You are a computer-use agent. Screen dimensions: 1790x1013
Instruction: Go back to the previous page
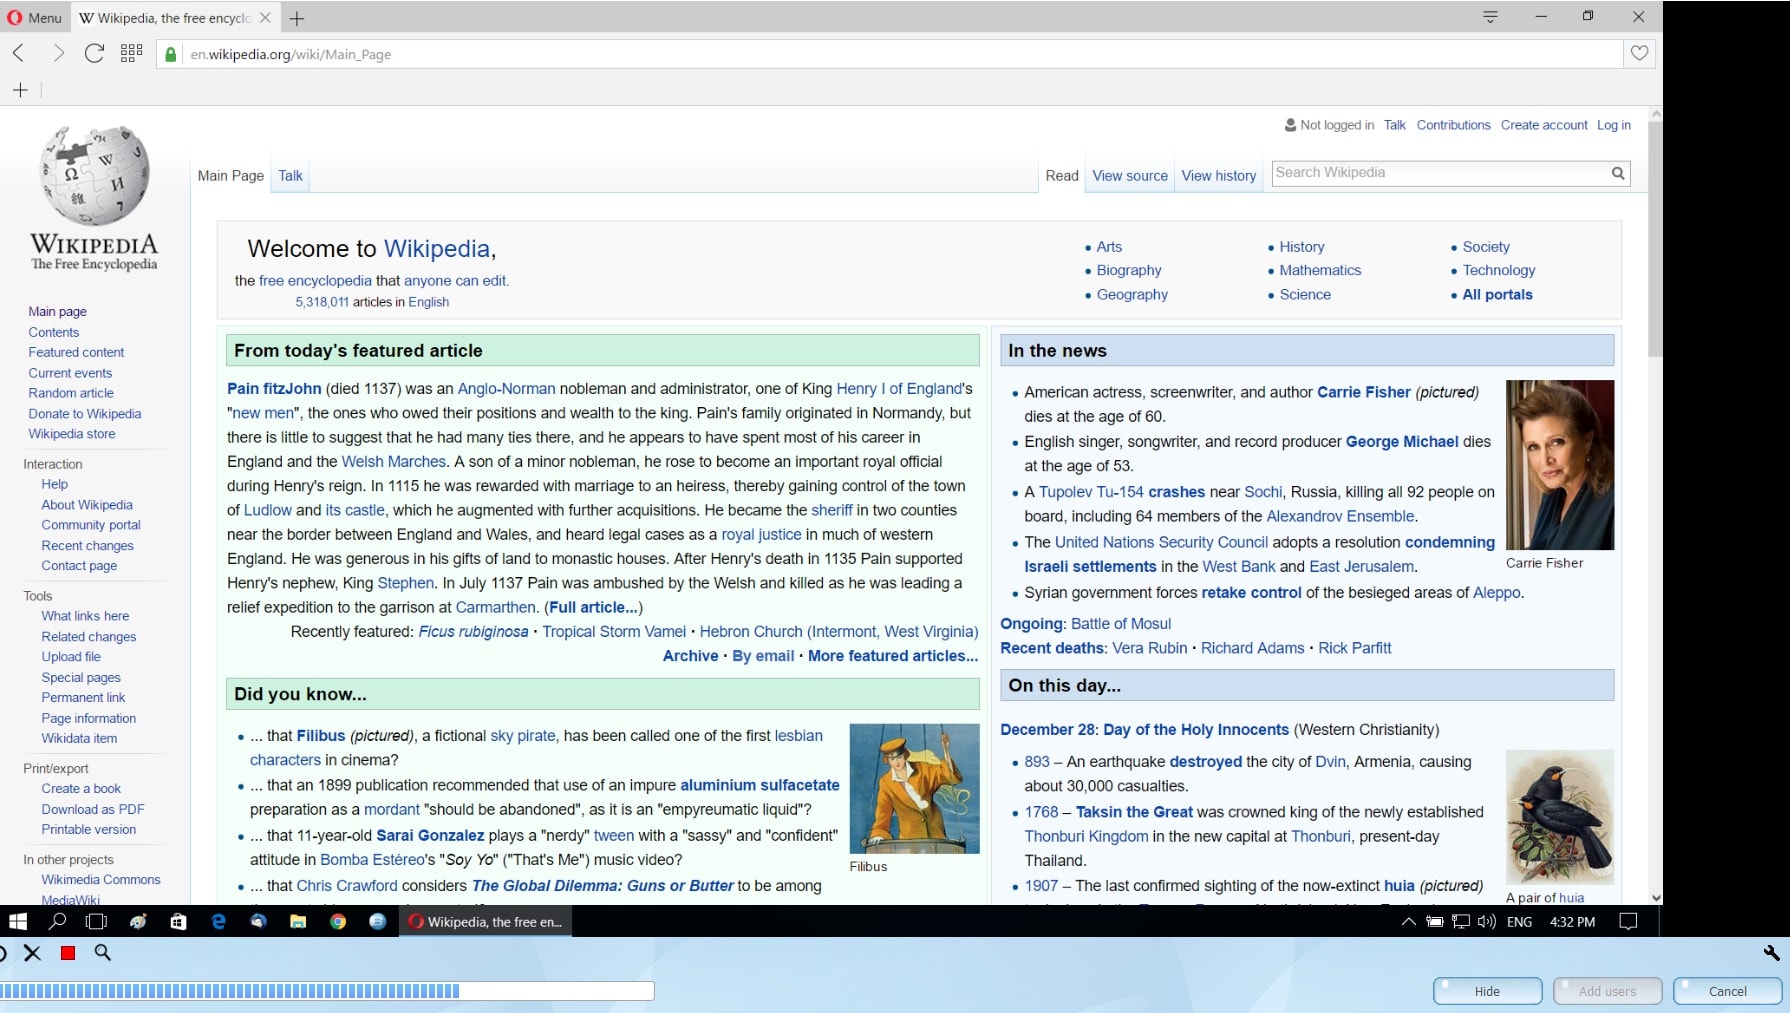click(18, 53)
